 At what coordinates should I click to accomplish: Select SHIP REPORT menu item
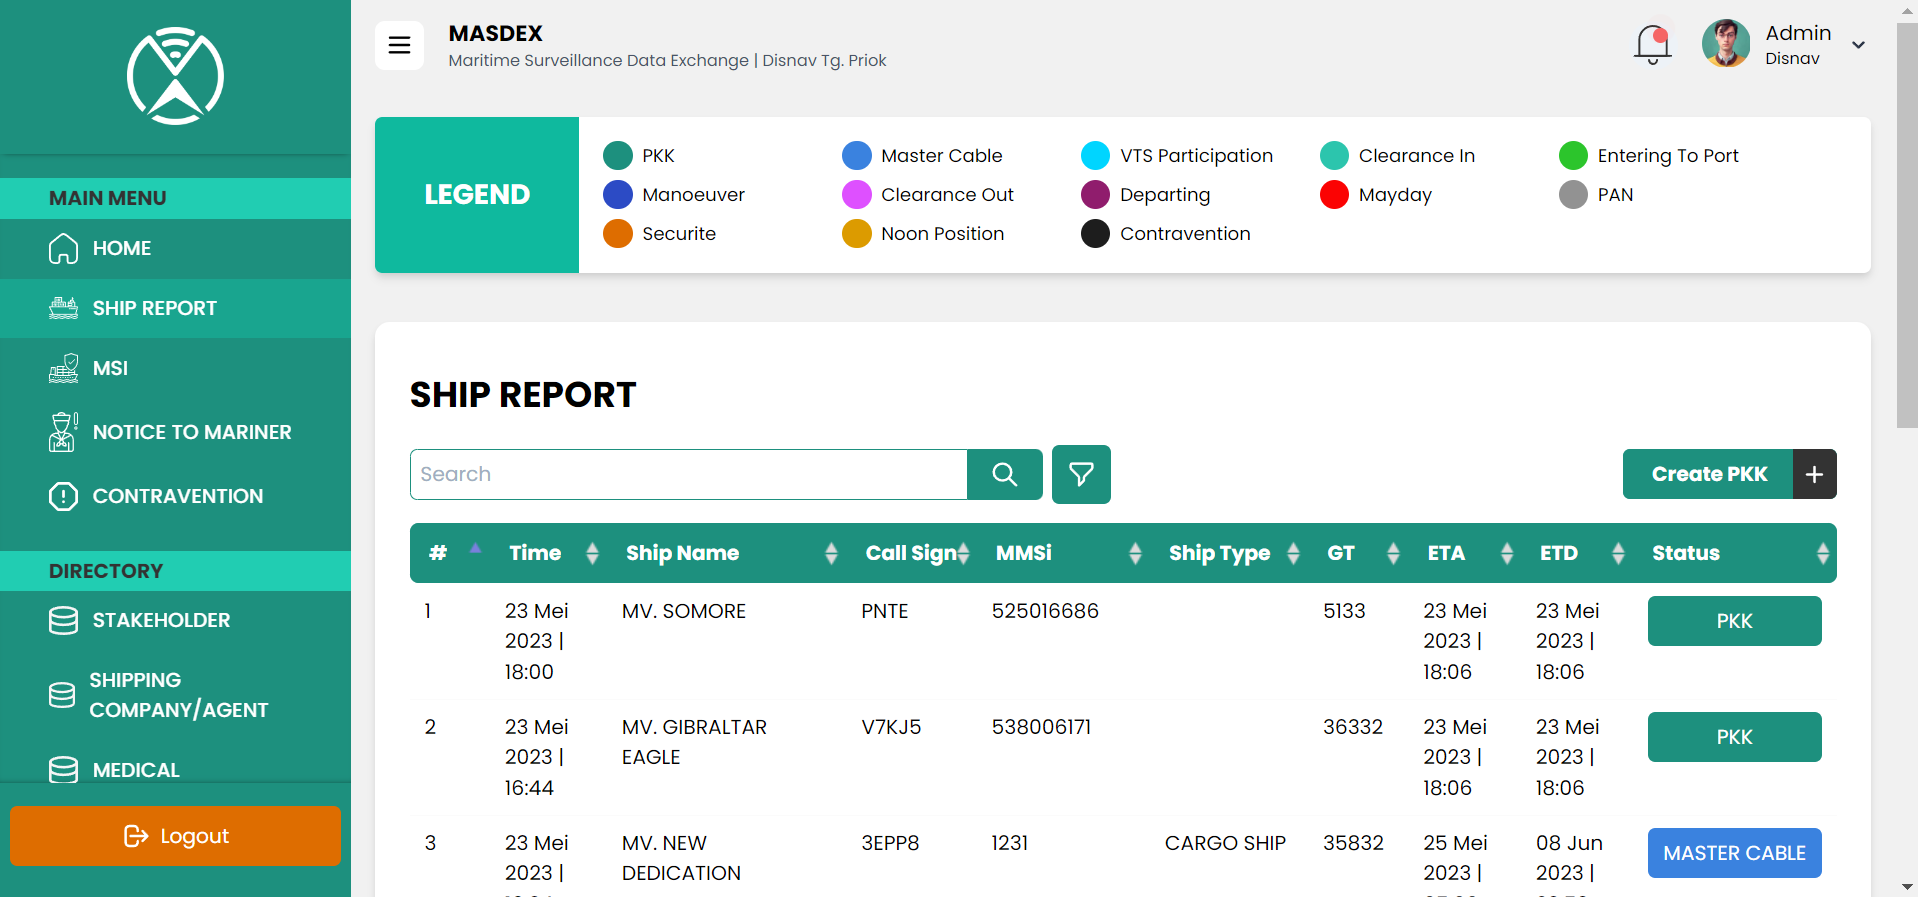point(175,308)
